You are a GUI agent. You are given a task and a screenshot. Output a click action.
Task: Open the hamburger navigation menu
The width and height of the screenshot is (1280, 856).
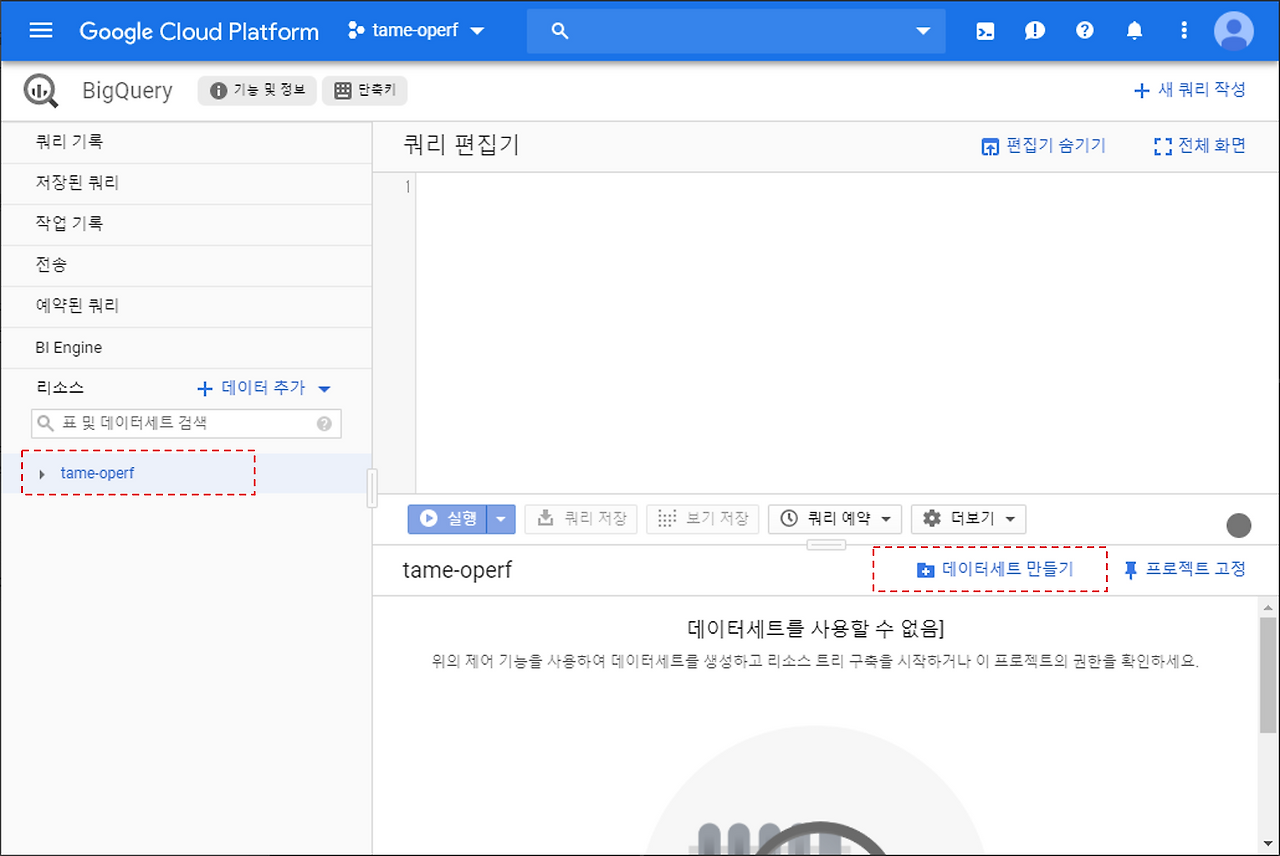41,30
